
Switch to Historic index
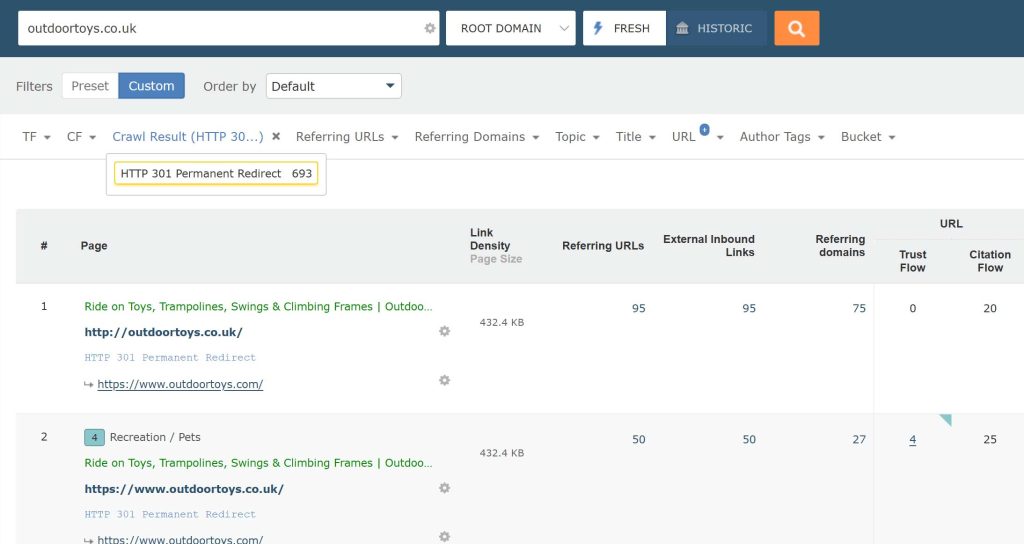pyautogui.click(x=716, y=28)
